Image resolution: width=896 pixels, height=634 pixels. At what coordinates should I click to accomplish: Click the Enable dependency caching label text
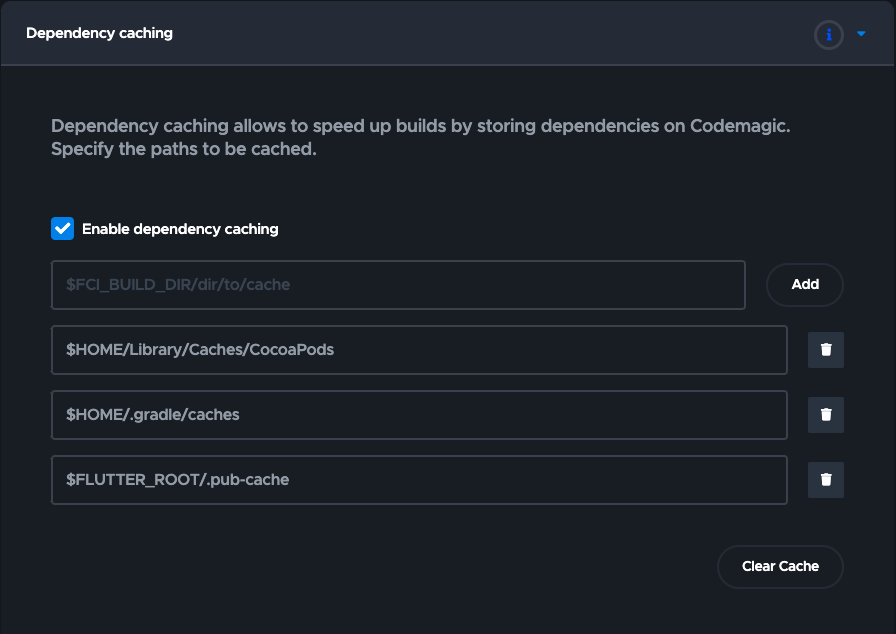(180, 229)
